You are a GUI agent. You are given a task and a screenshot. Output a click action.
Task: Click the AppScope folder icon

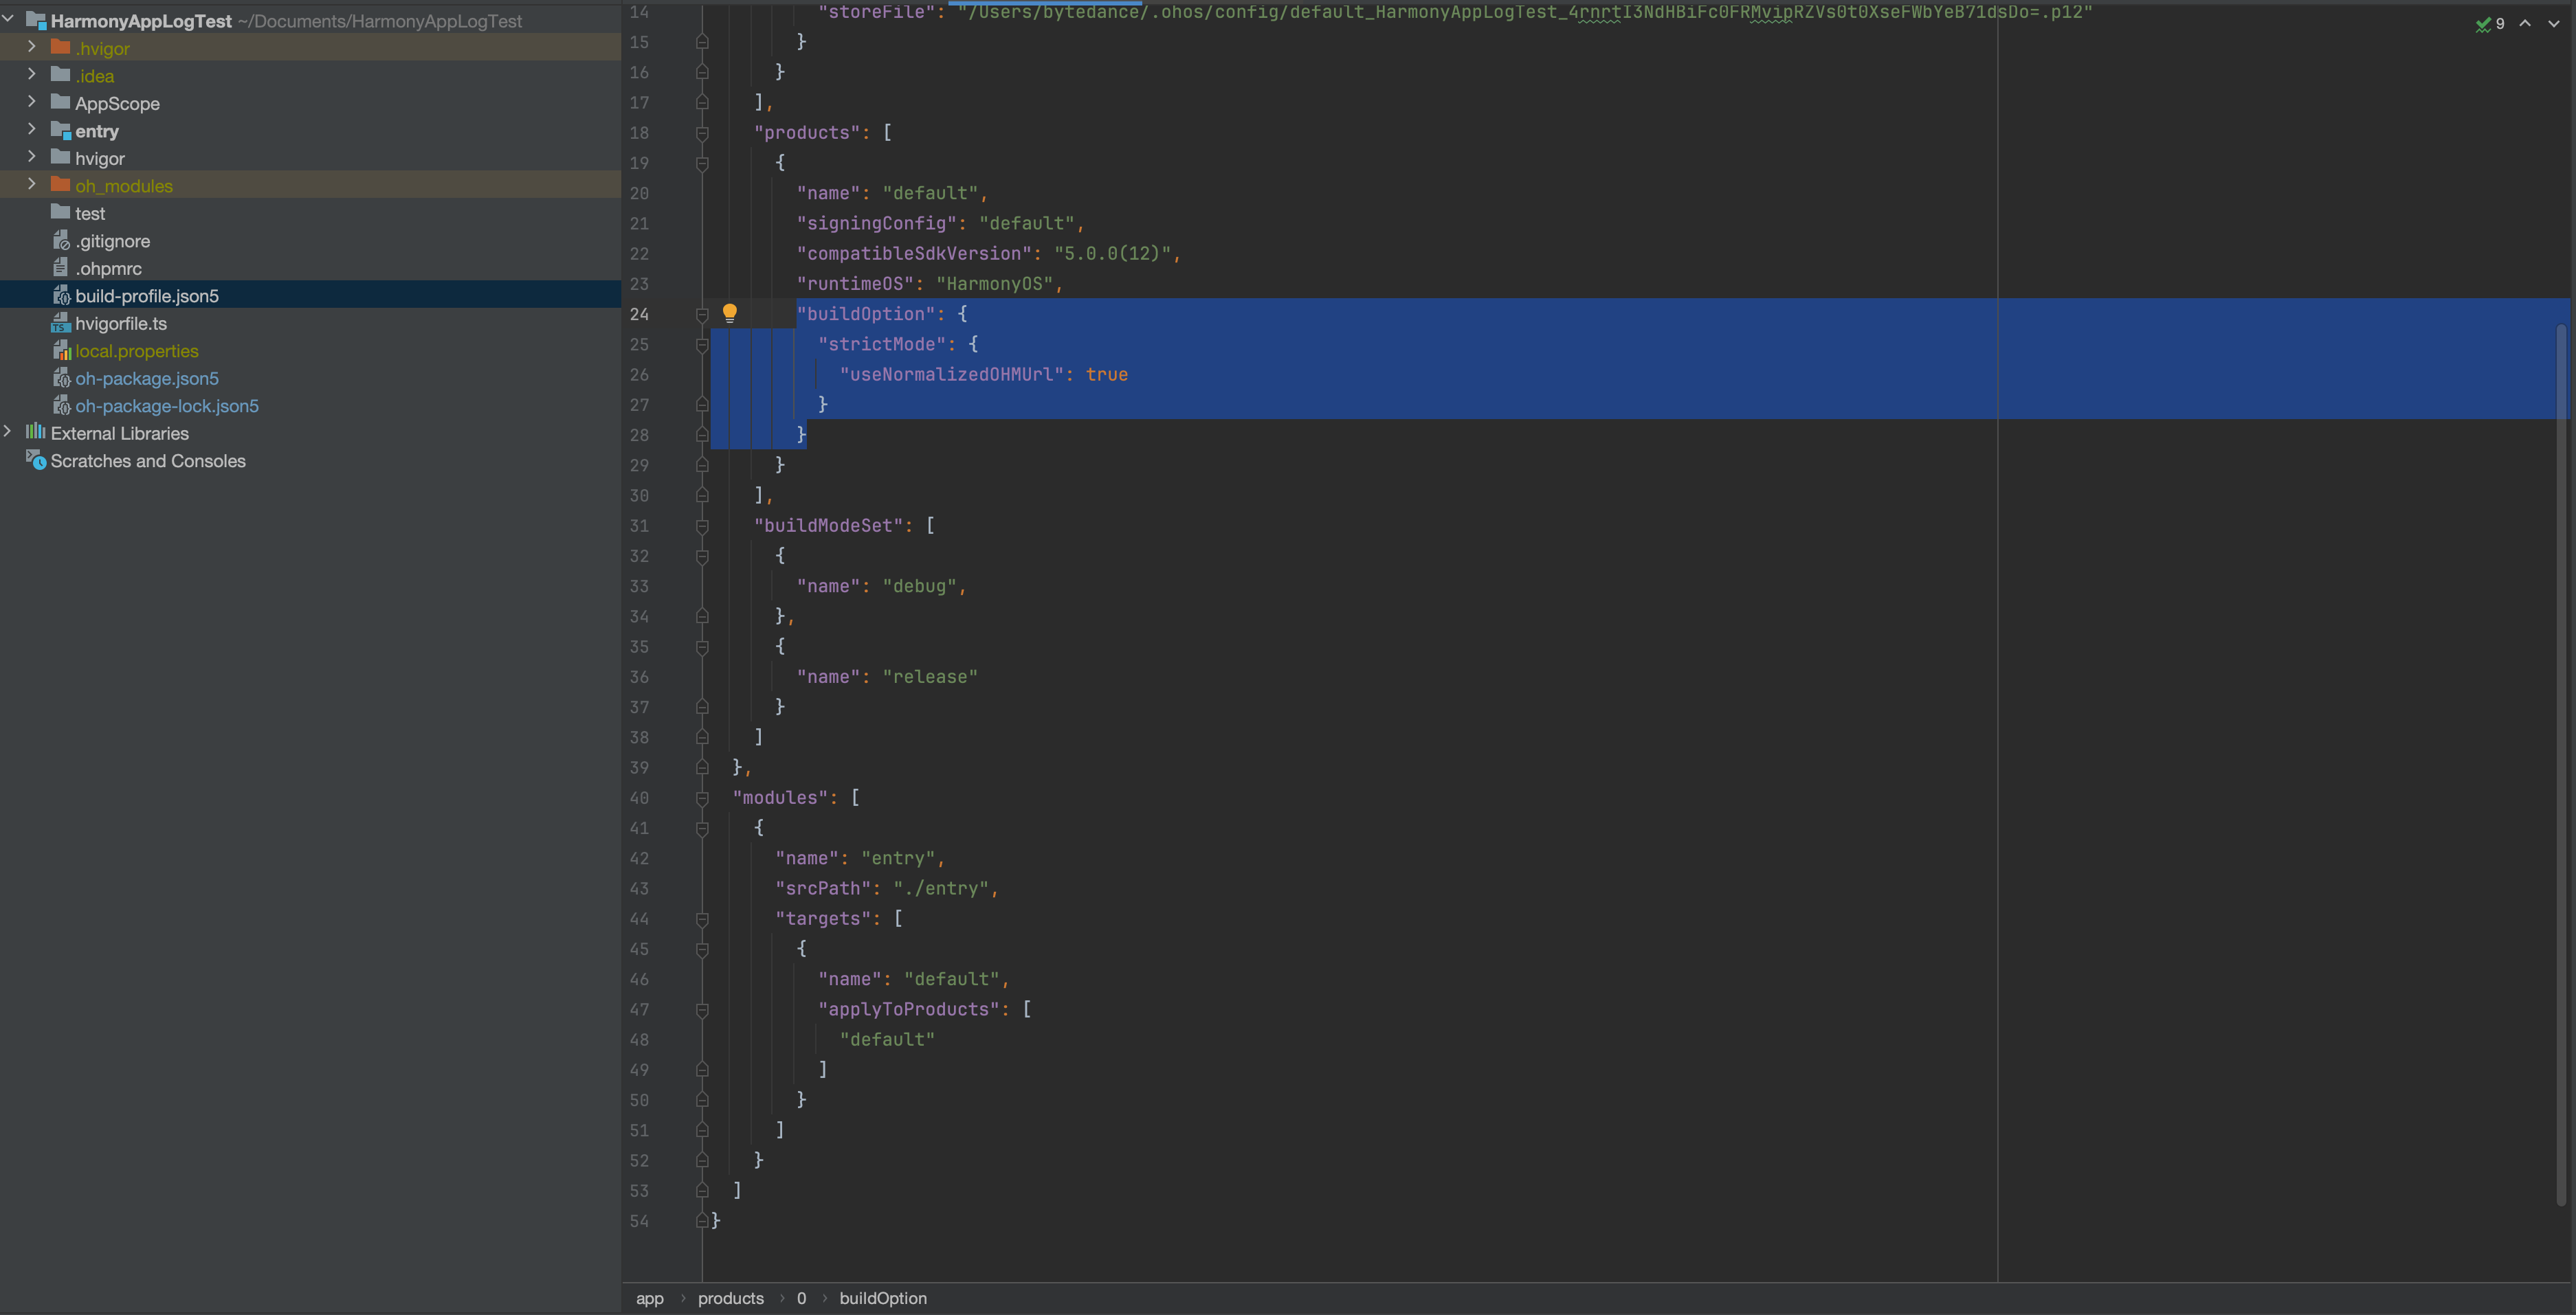click(x=60, y=102)
